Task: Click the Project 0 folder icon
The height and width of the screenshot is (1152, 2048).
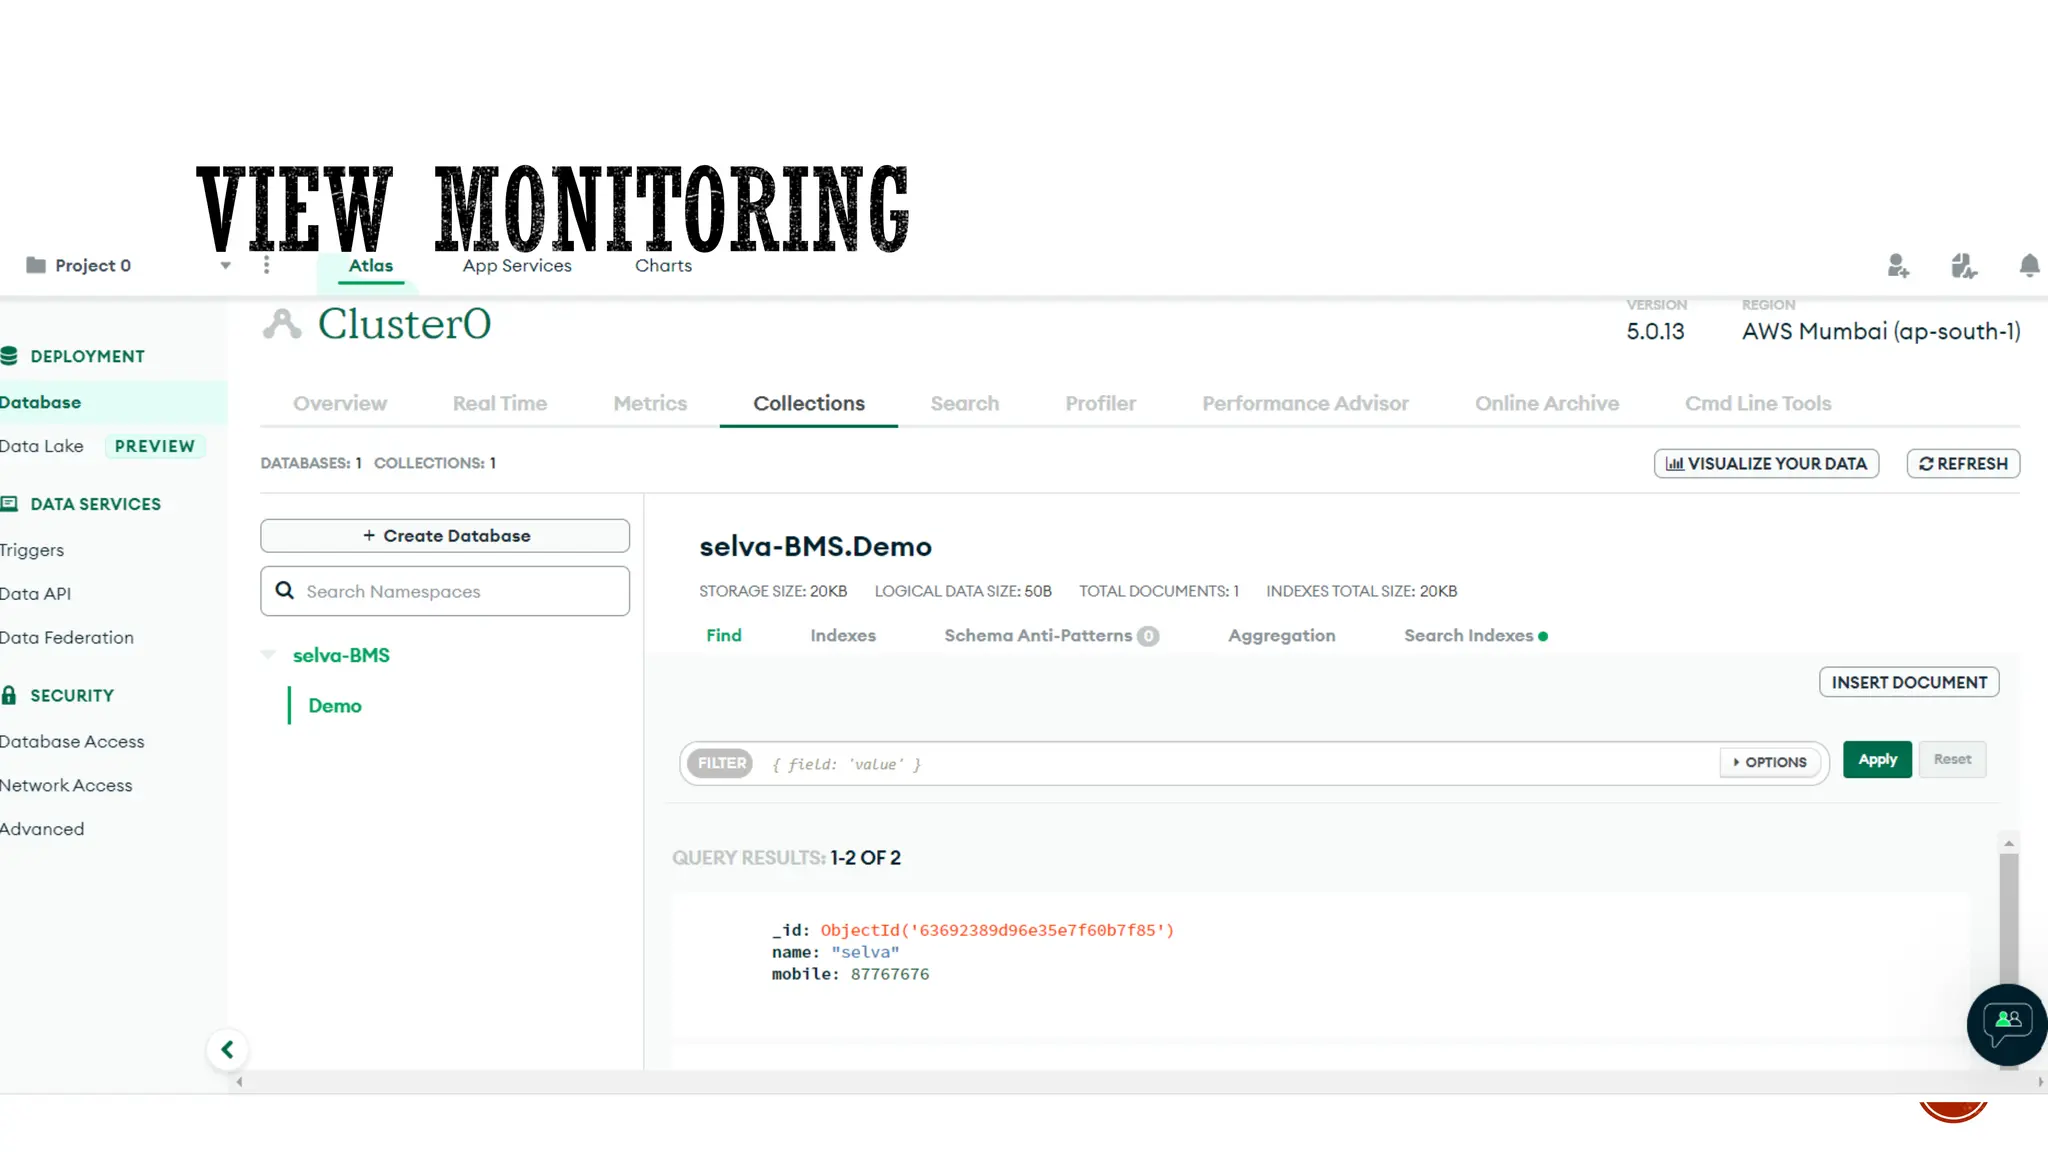Action: (x=36, y=265)
